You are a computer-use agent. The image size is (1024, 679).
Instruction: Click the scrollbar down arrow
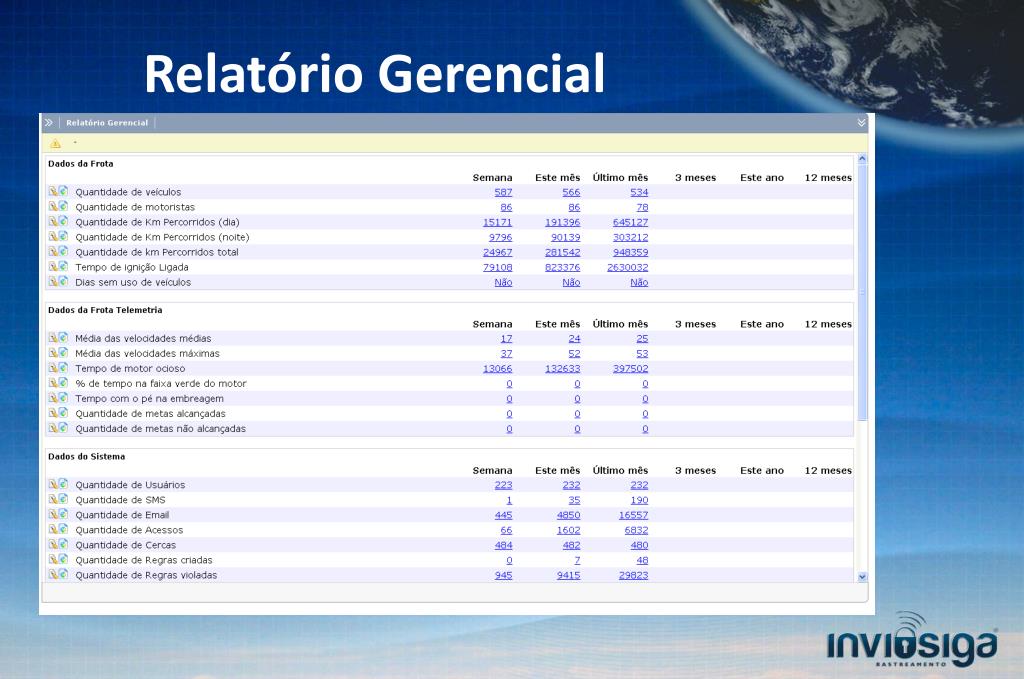point(862,576)
